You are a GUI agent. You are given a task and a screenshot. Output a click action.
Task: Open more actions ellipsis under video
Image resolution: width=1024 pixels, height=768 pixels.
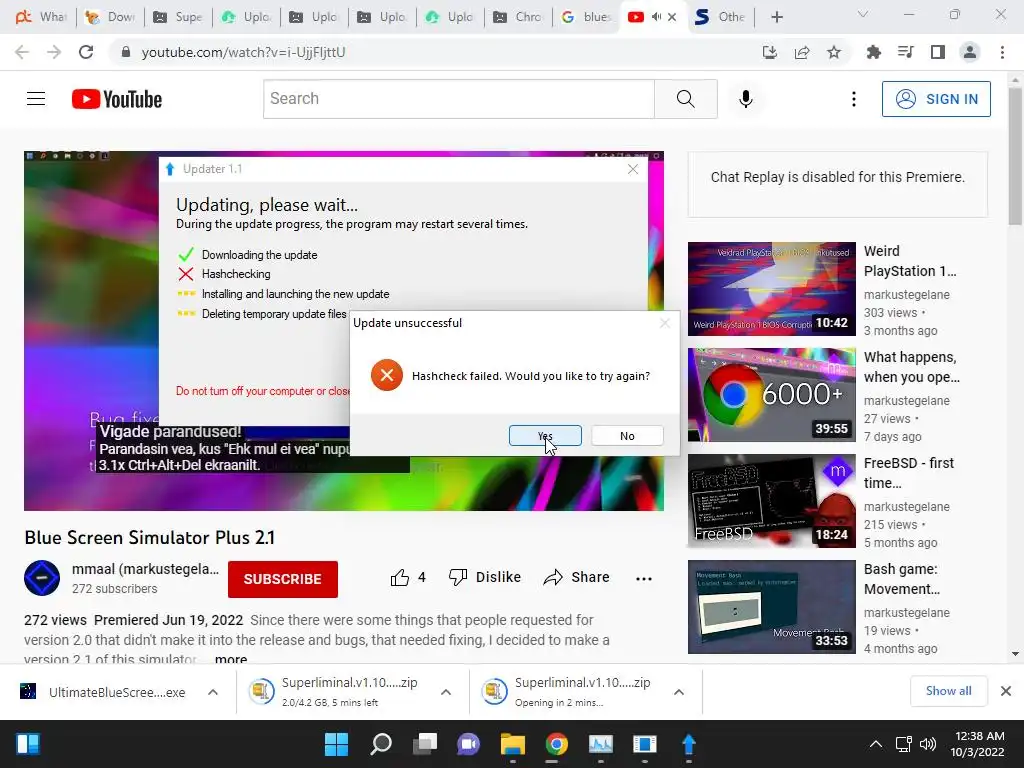(644, 579)
